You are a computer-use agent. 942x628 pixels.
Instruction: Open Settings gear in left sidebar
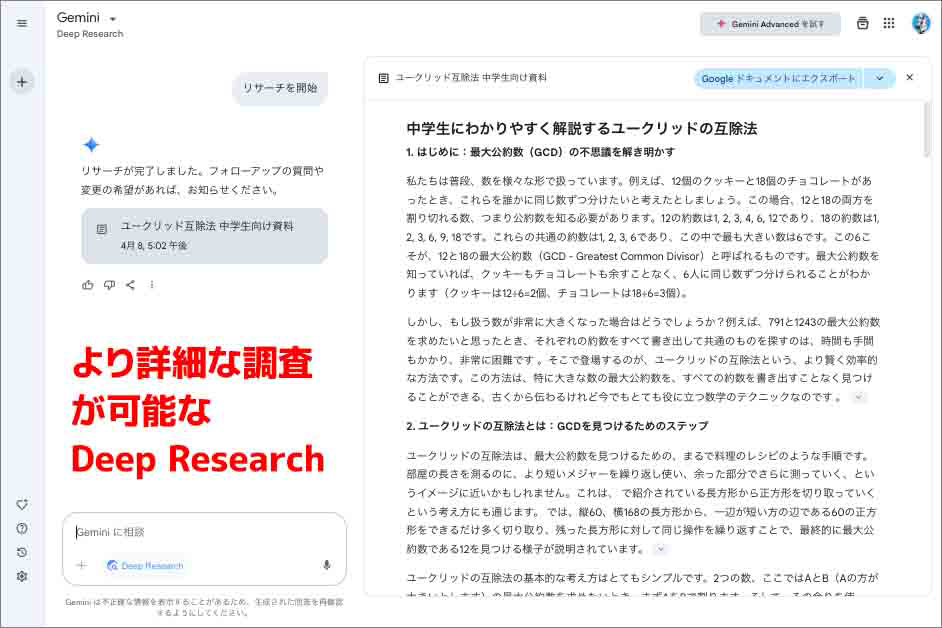pos(22,576)
